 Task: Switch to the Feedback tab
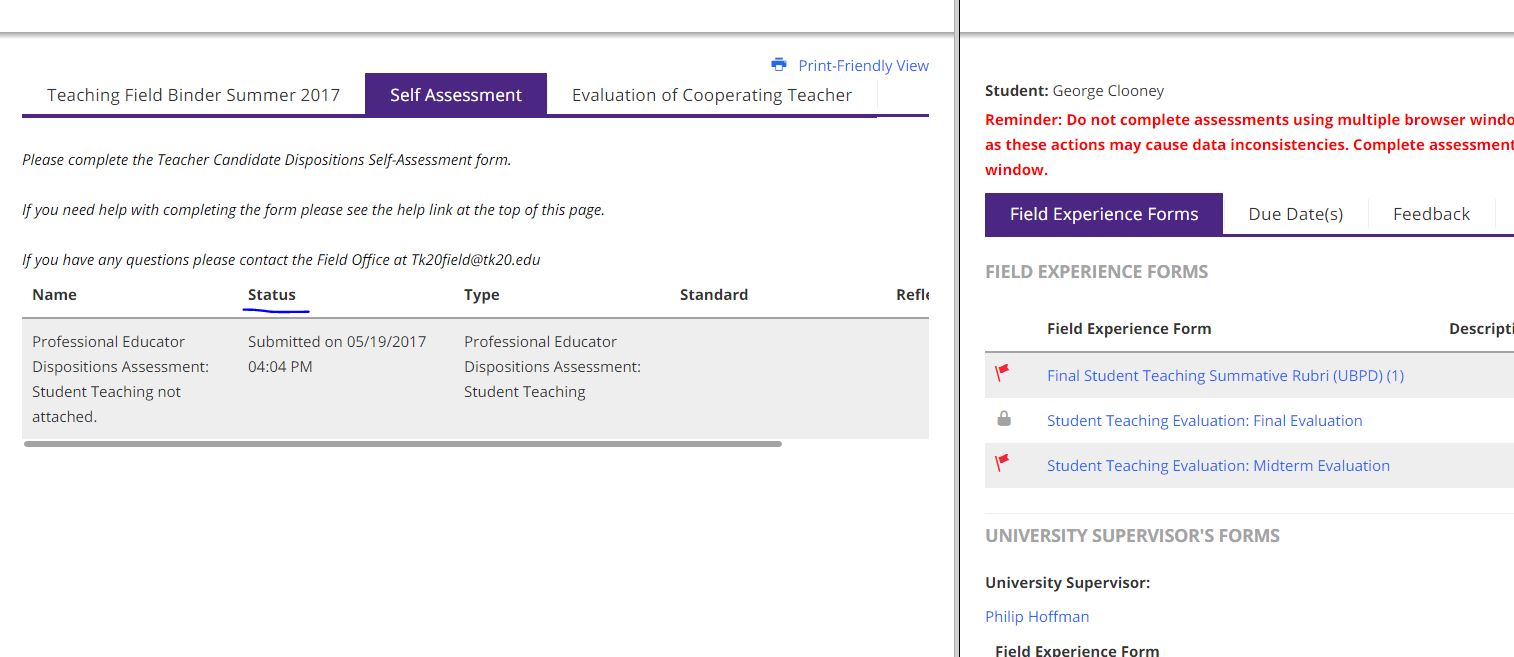pyautogui.click(x=1431, y=214)
